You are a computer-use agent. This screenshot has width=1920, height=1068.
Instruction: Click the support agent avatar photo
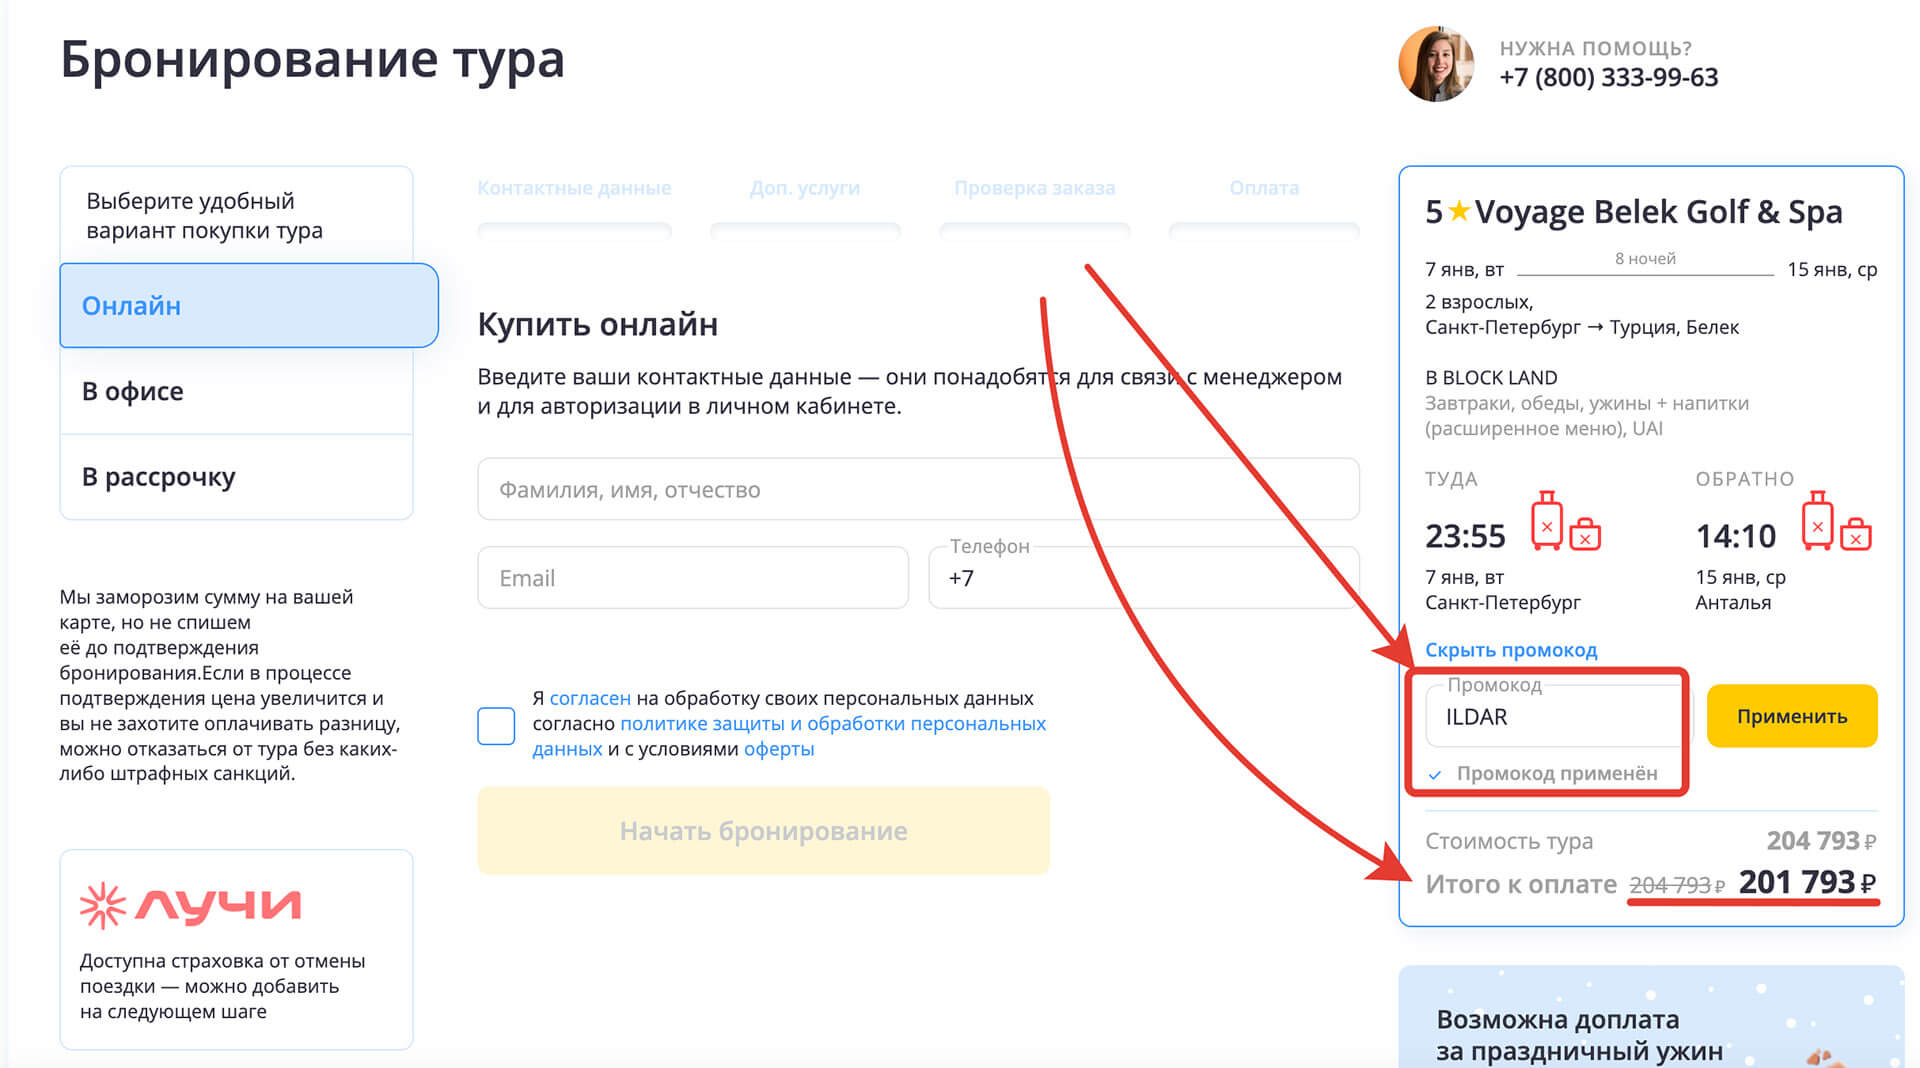(x=1435, y=64)
